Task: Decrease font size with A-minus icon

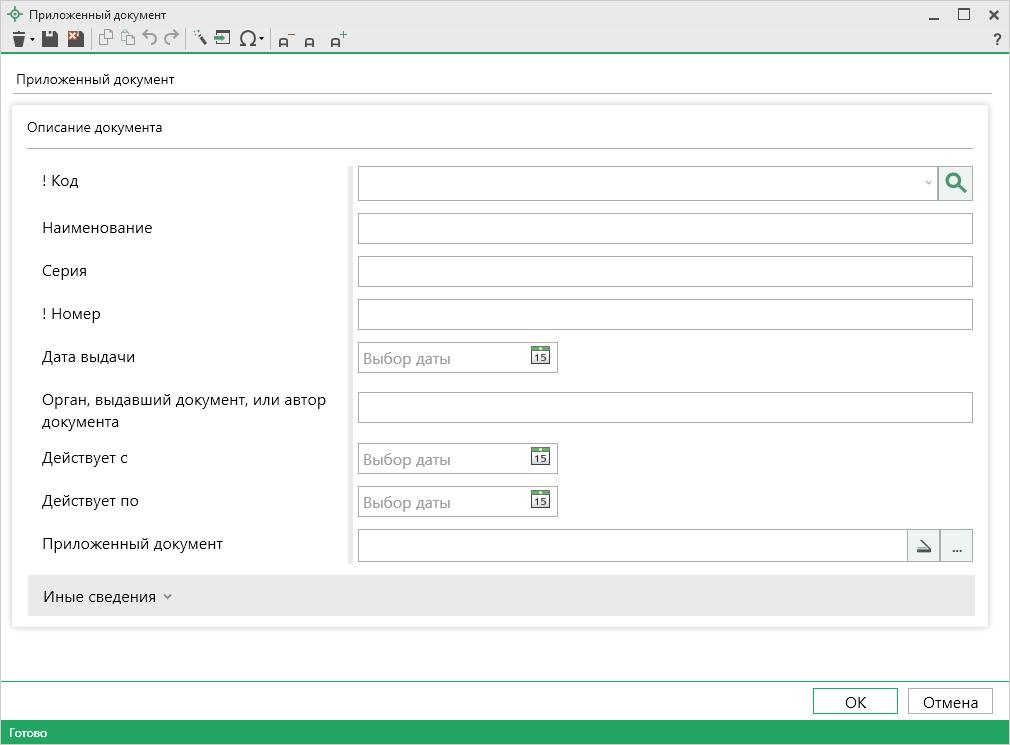Action: pyautogui.click(x=286, y=40)
